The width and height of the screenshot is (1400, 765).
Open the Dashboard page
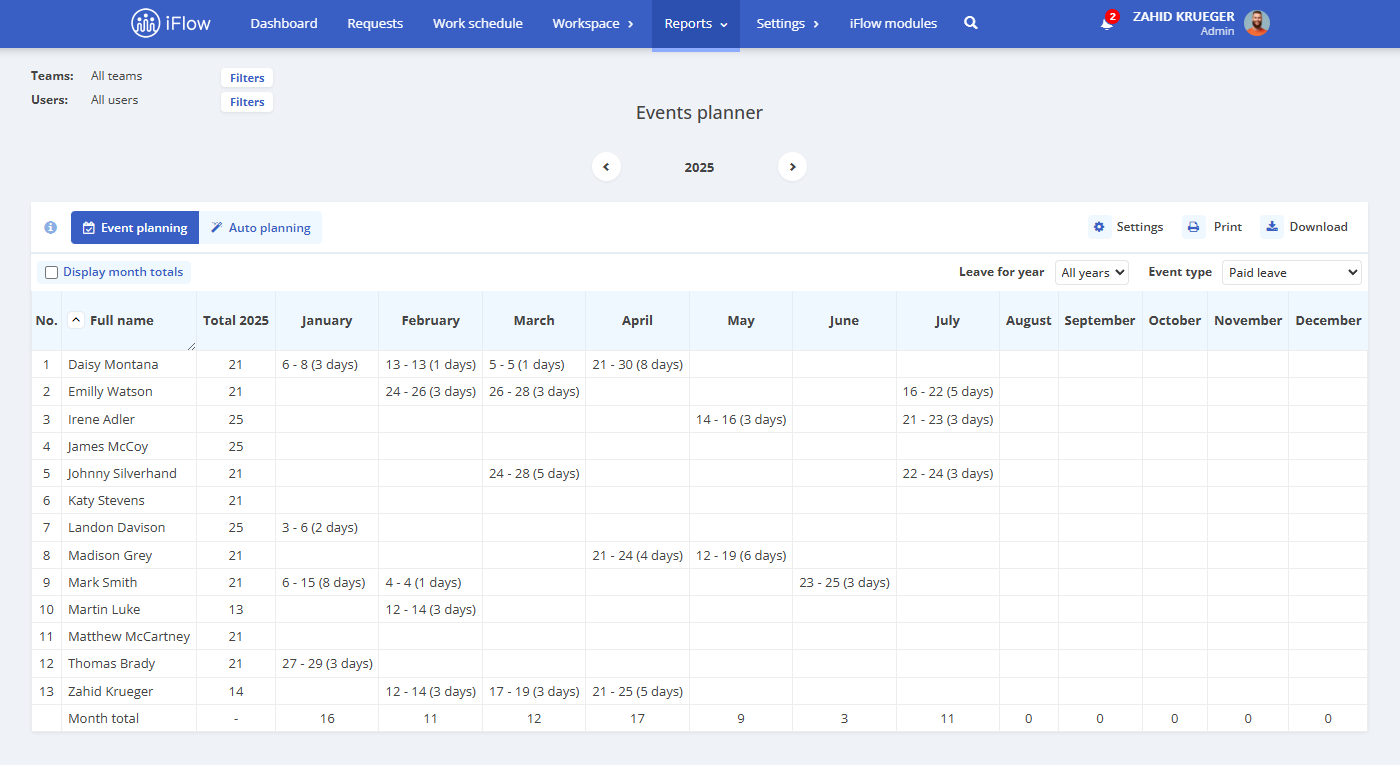(284, 23)
